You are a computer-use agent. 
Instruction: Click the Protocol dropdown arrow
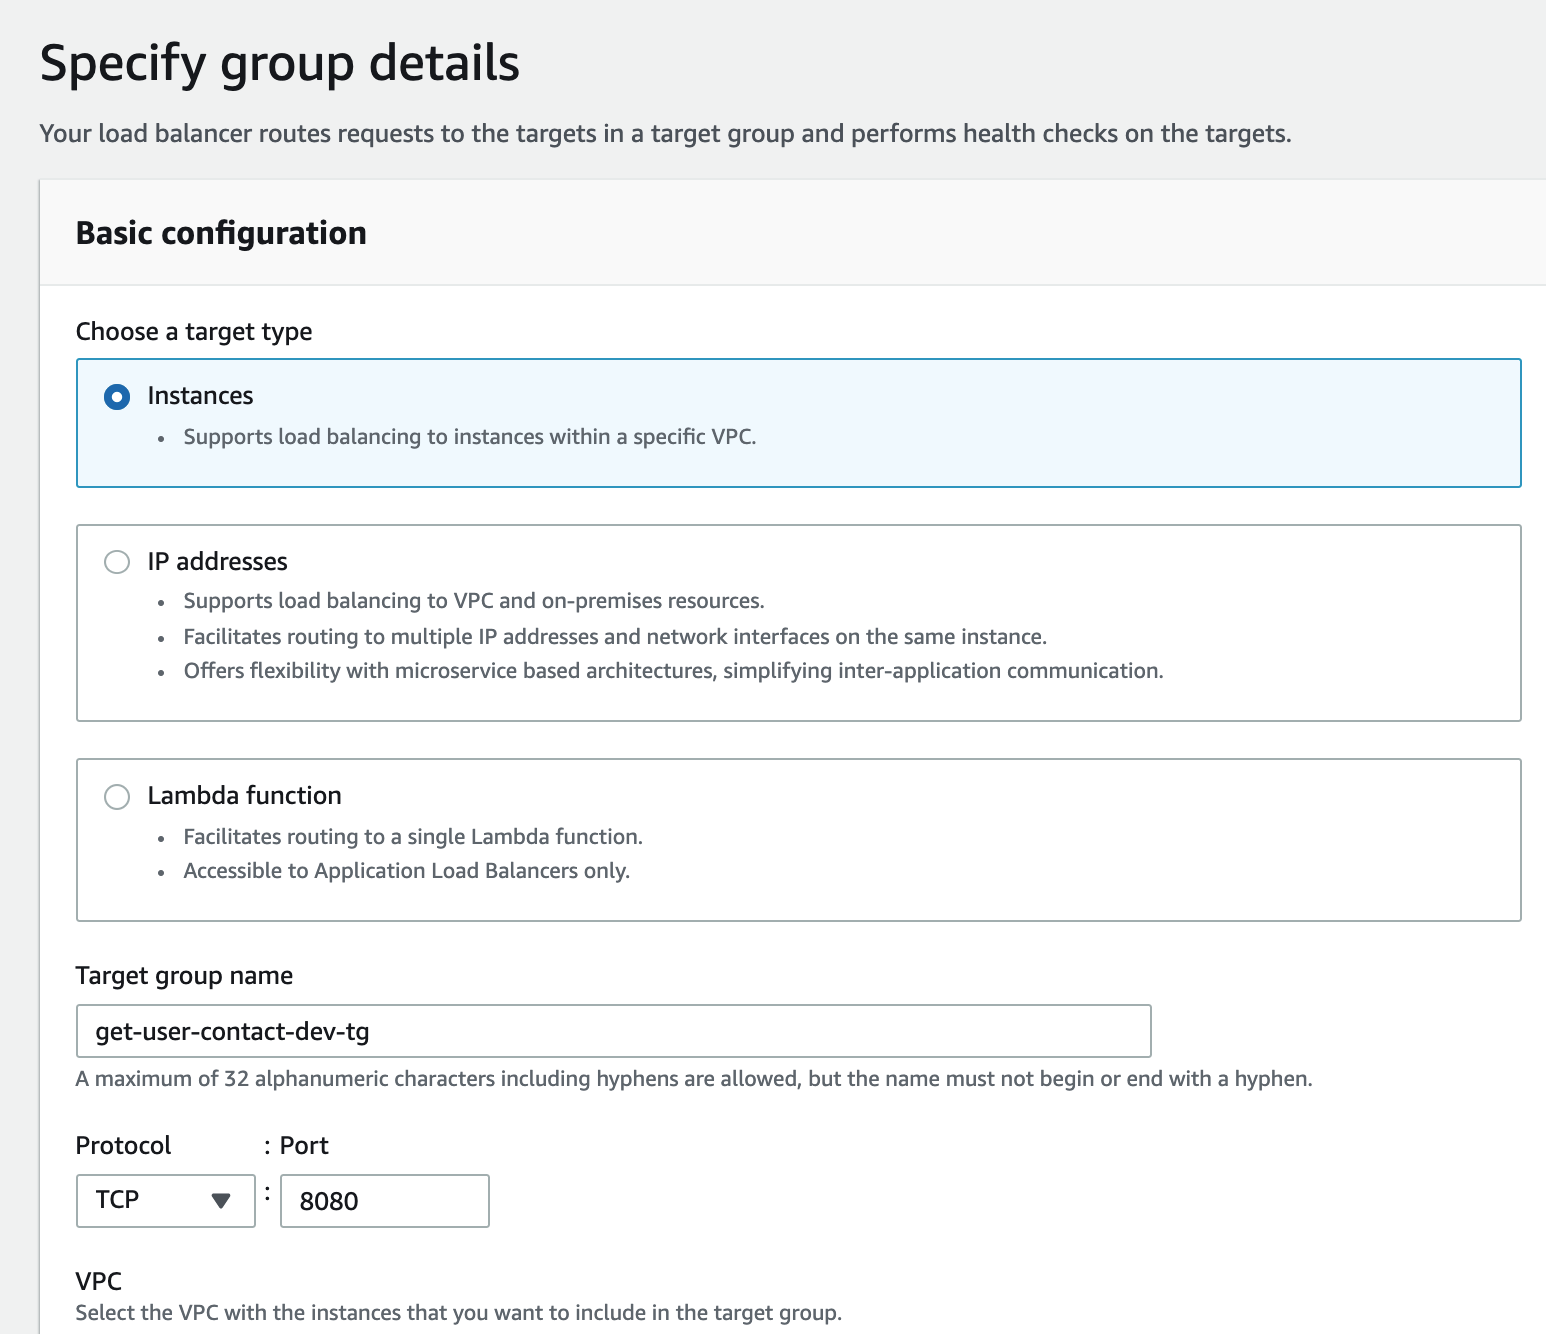[222, 1201]
